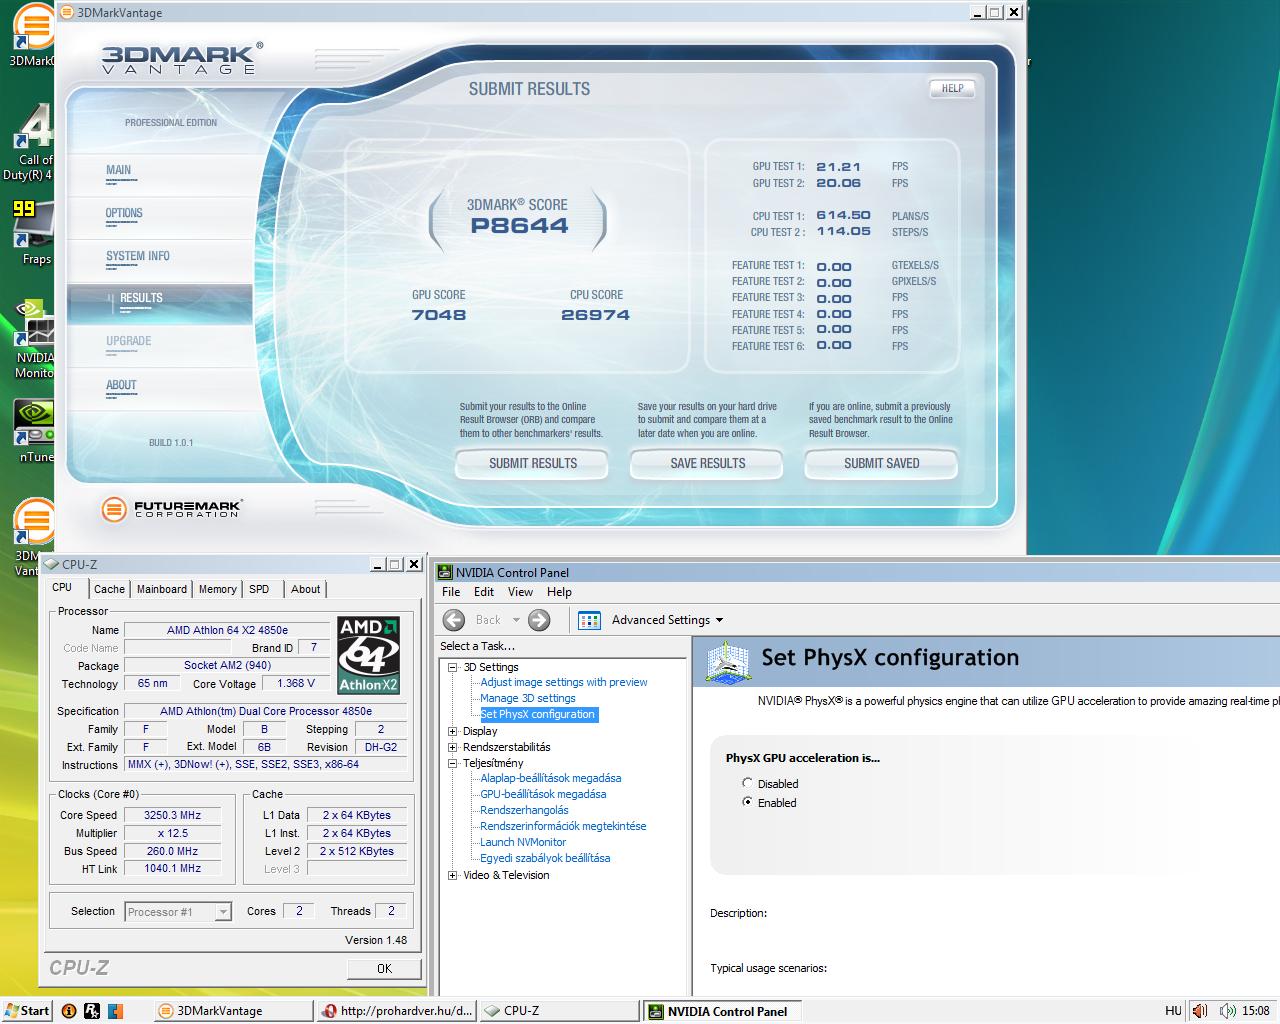The width and height of the screenshot is (1280, 1024).
Task: Open Rendszerinformációk megtekintése link
Action: [563, 826]
